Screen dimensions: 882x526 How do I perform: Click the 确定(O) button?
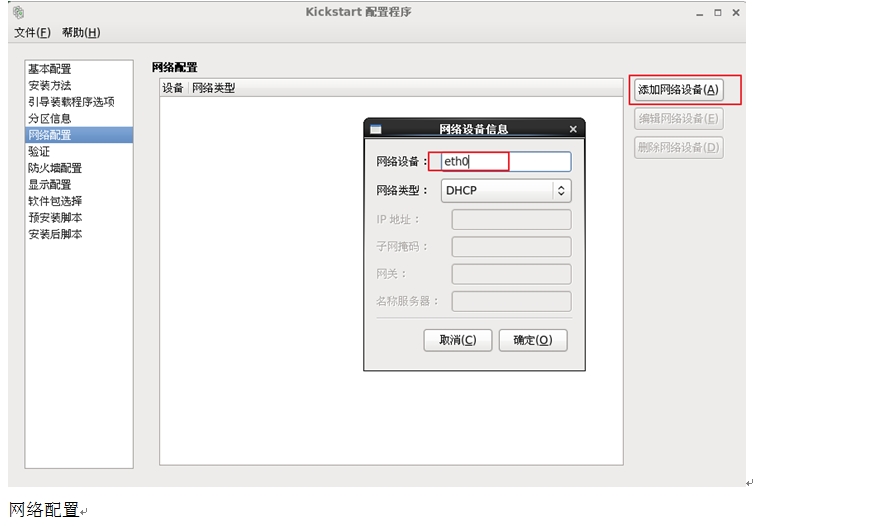click(533, 340)
